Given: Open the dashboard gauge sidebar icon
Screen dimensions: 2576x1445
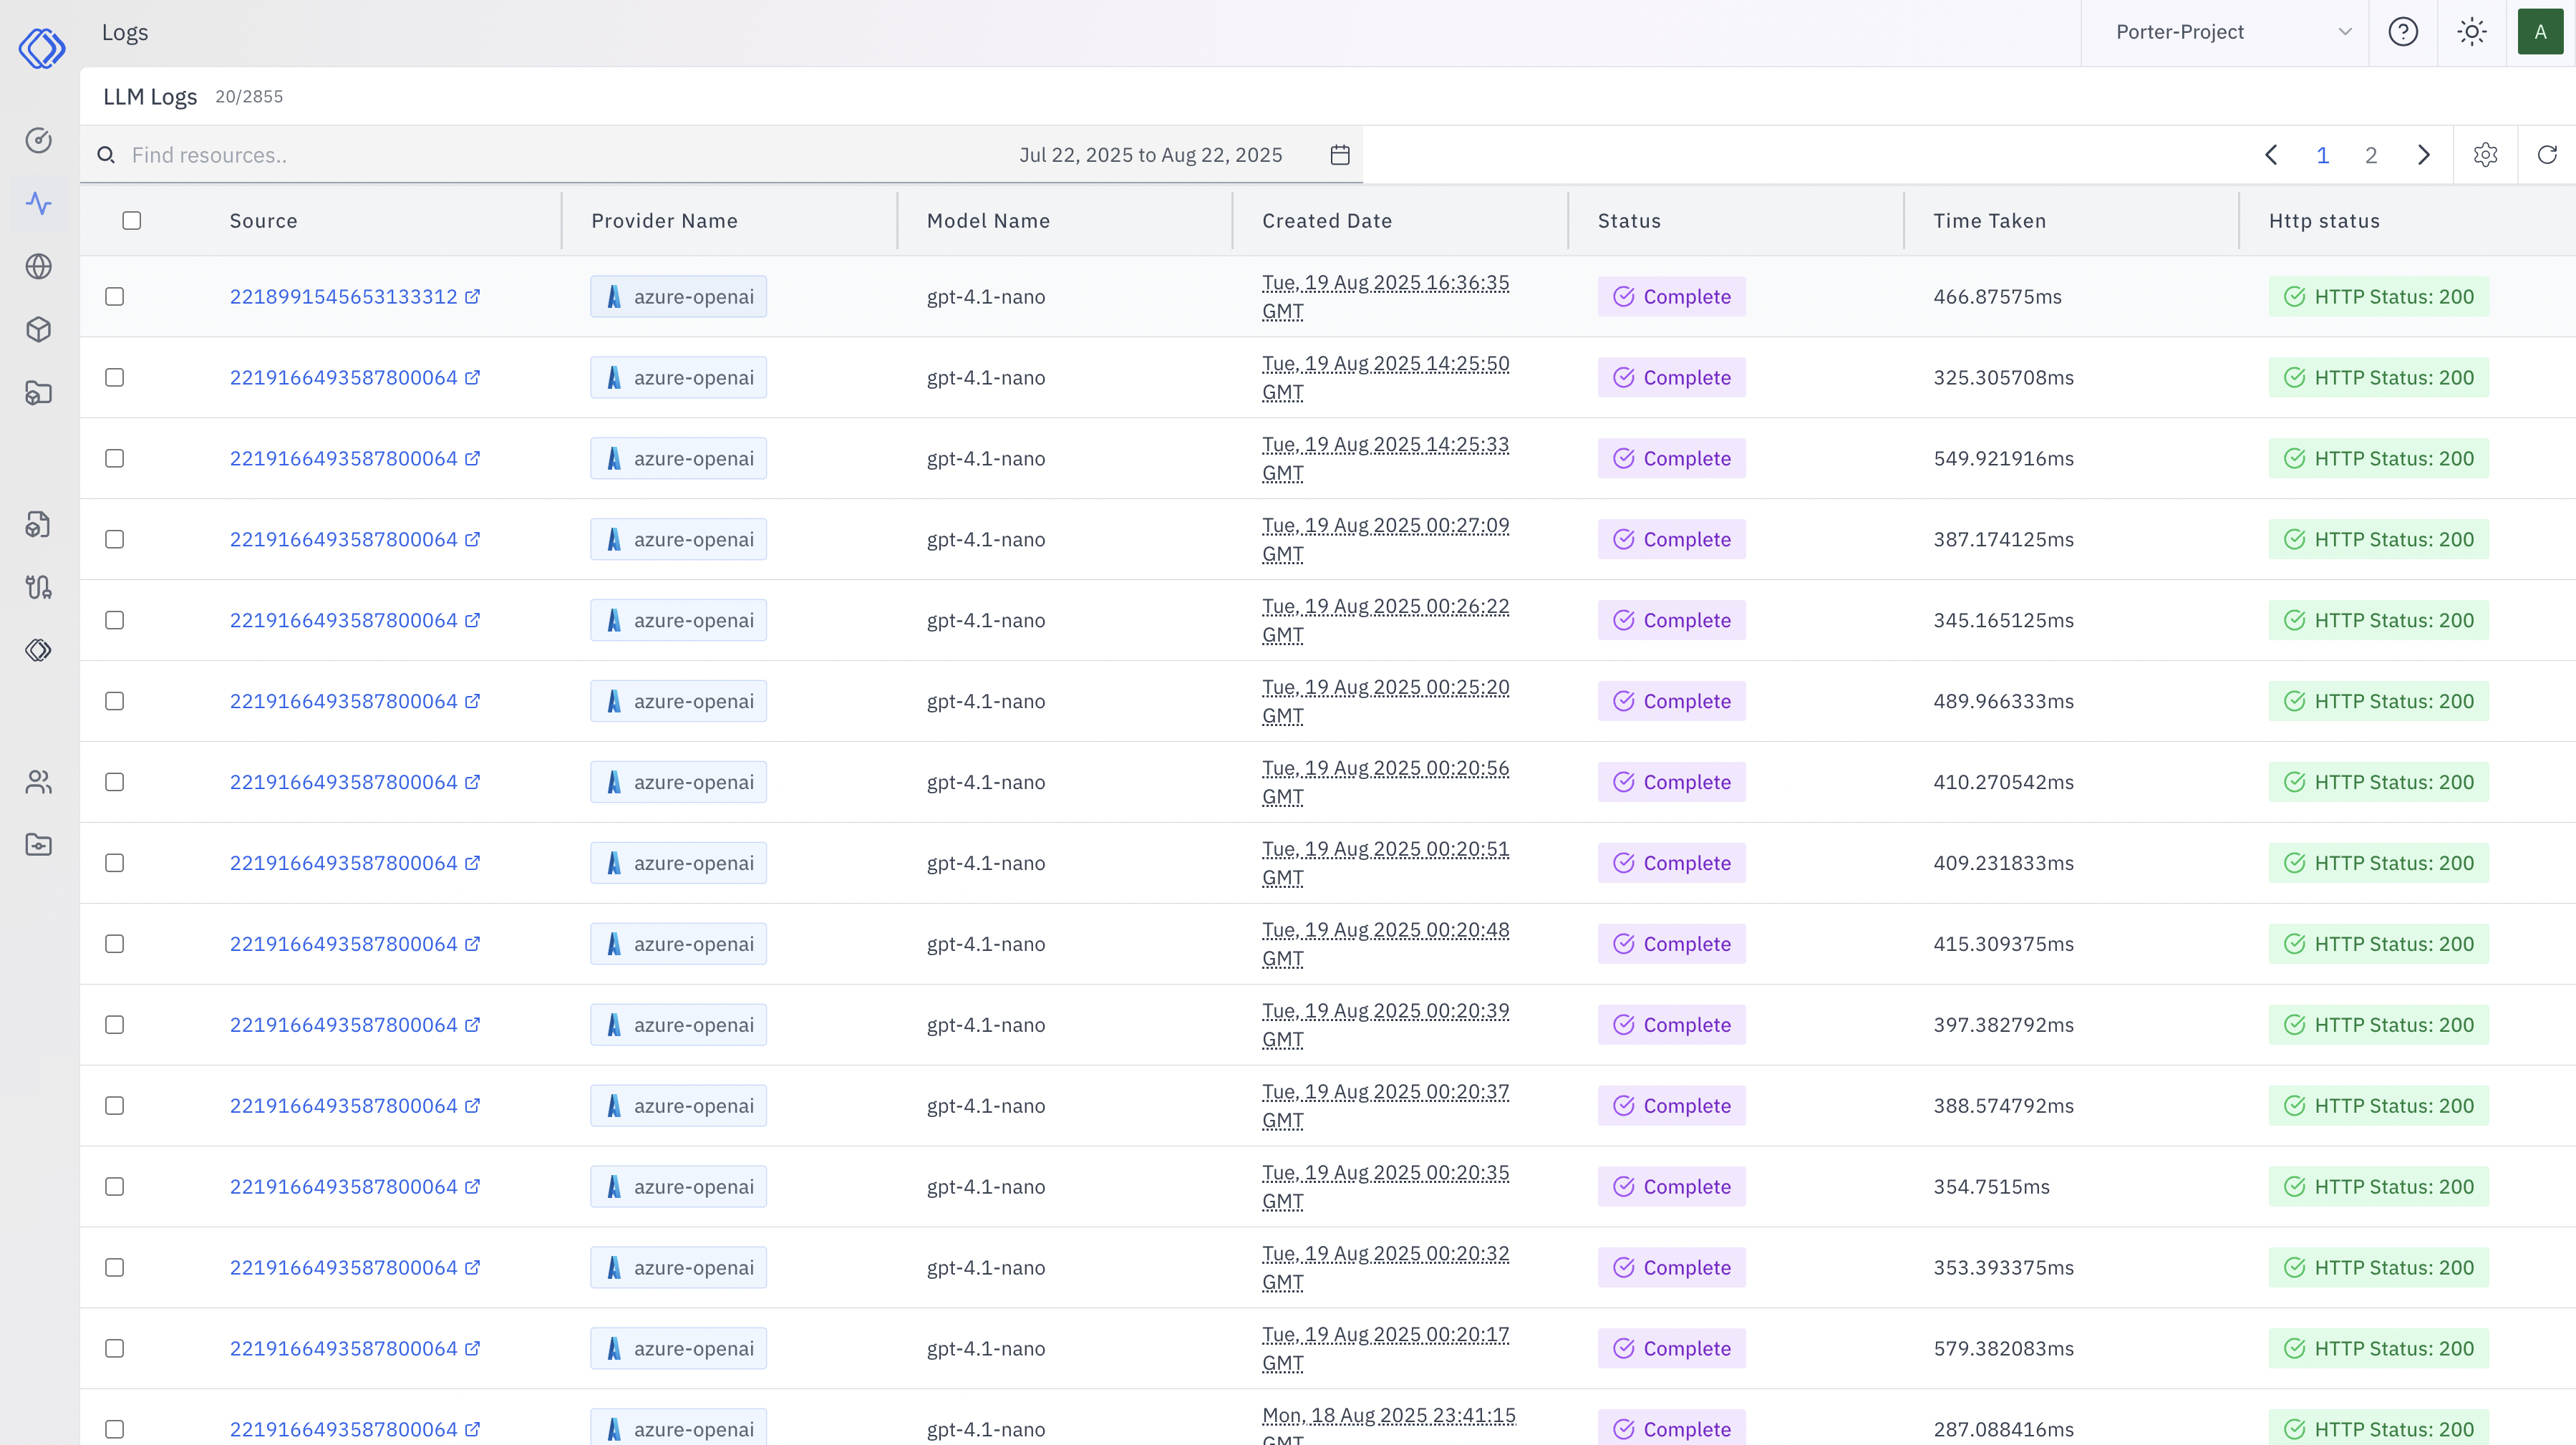Looking at the screenshot, I should [38, 140].
